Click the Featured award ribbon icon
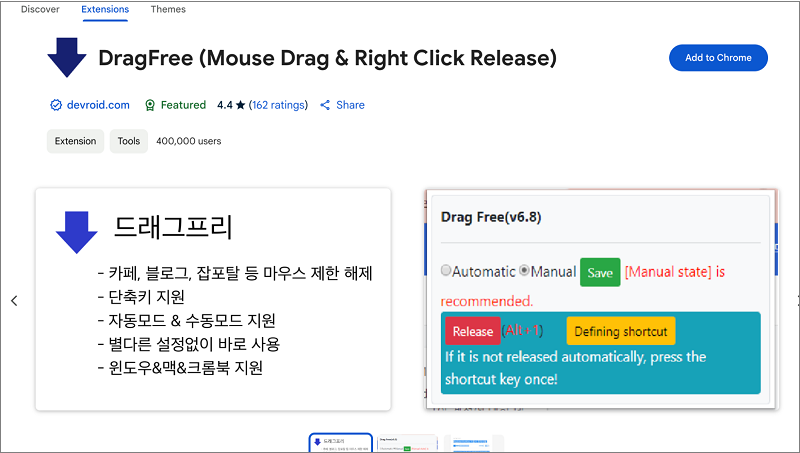 coord(150,105)
